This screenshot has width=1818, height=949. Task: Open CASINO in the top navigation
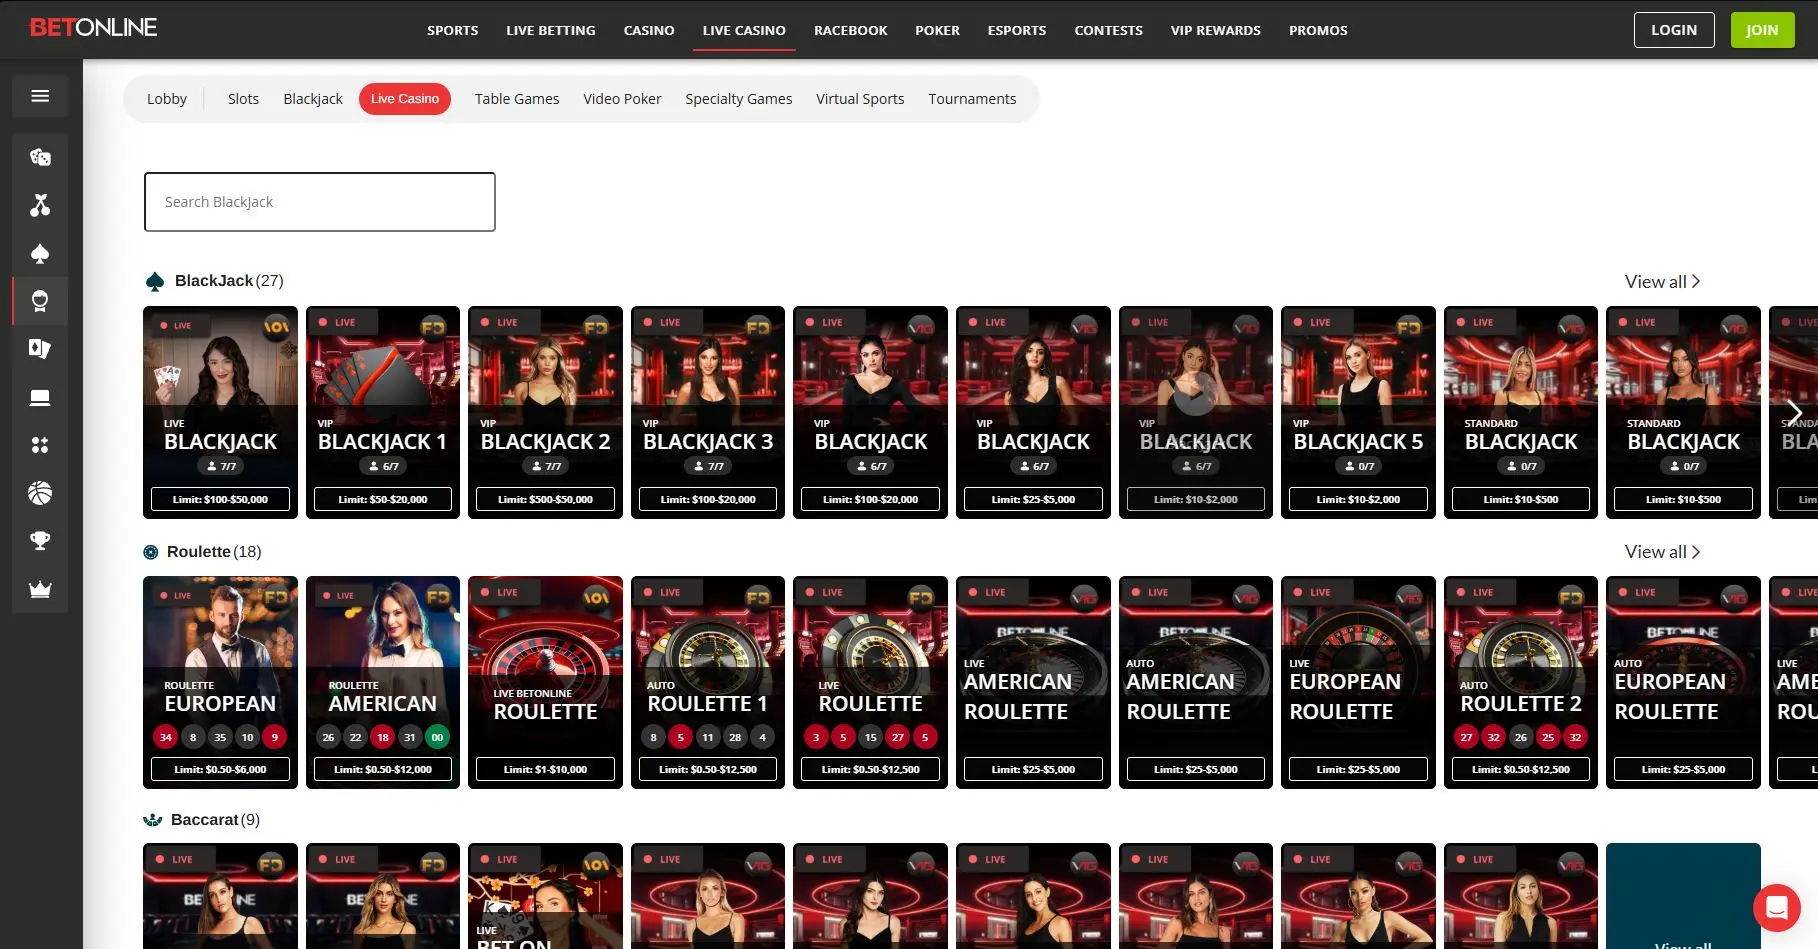click(649, 30)
